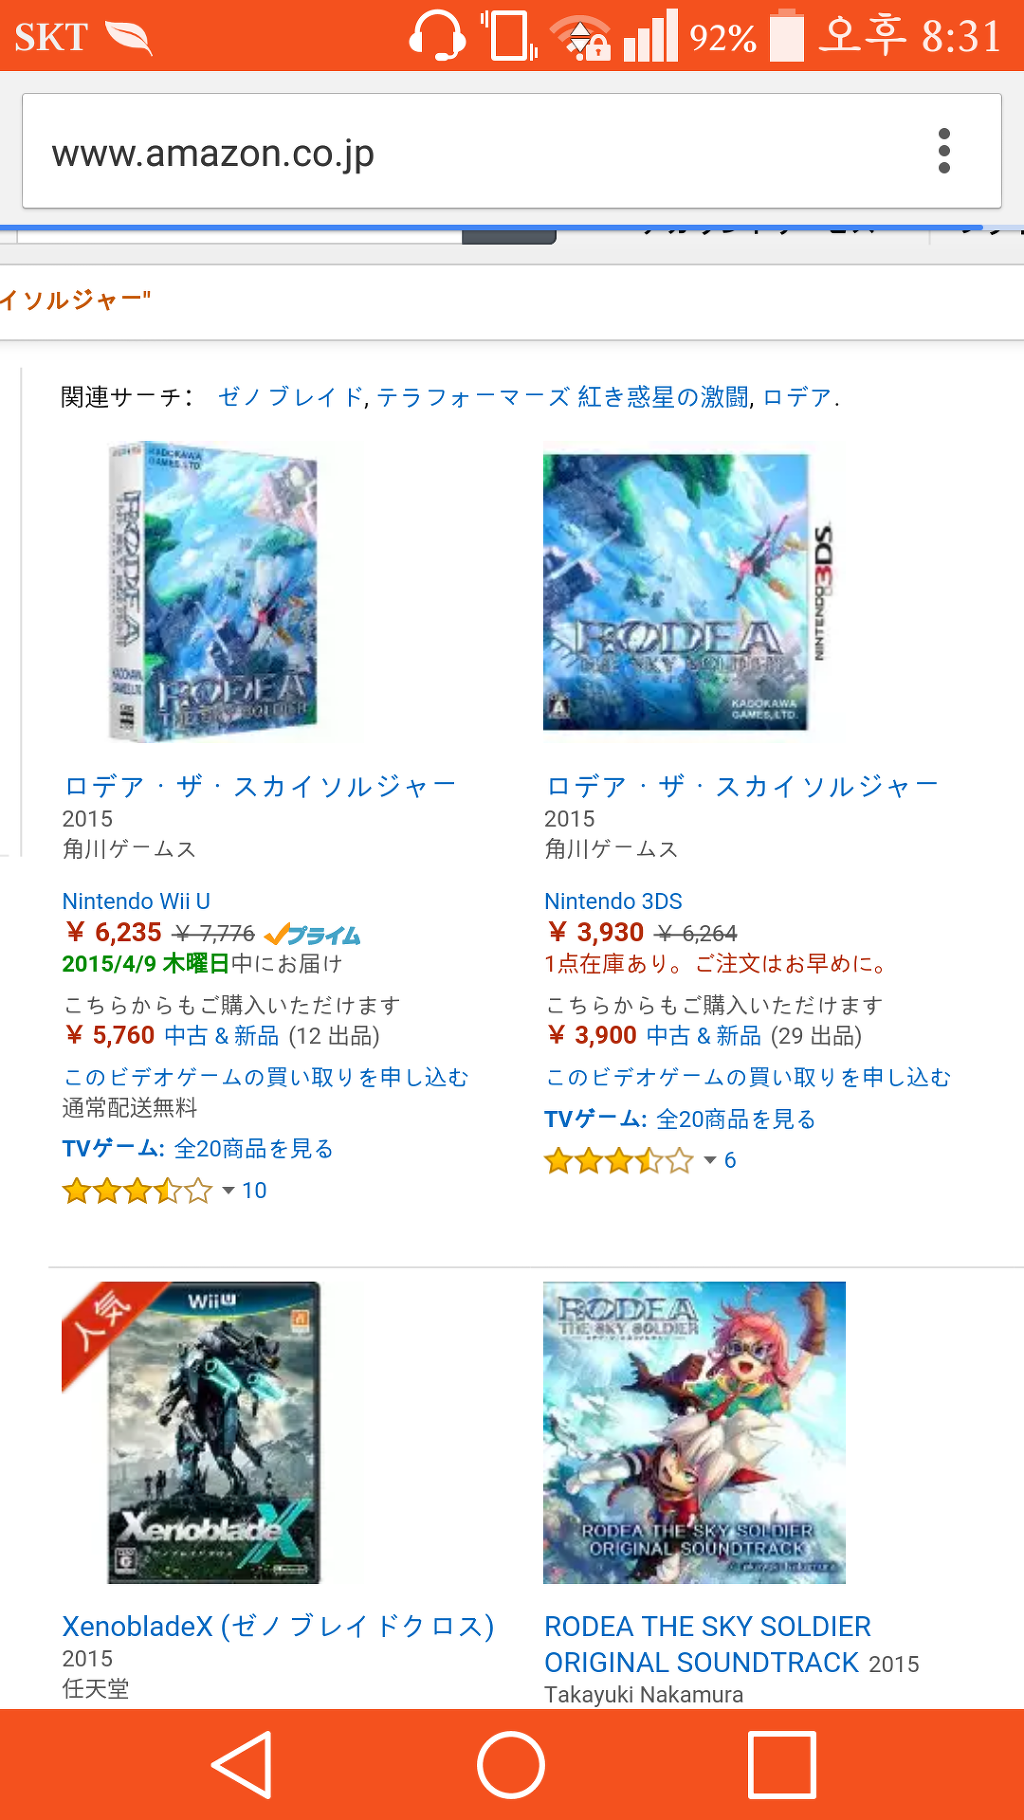Image resolution: width=1024 pixels, height=1820 pixels.
Task: Open related search ゼノブレイド link
Action: pos(291,397)
